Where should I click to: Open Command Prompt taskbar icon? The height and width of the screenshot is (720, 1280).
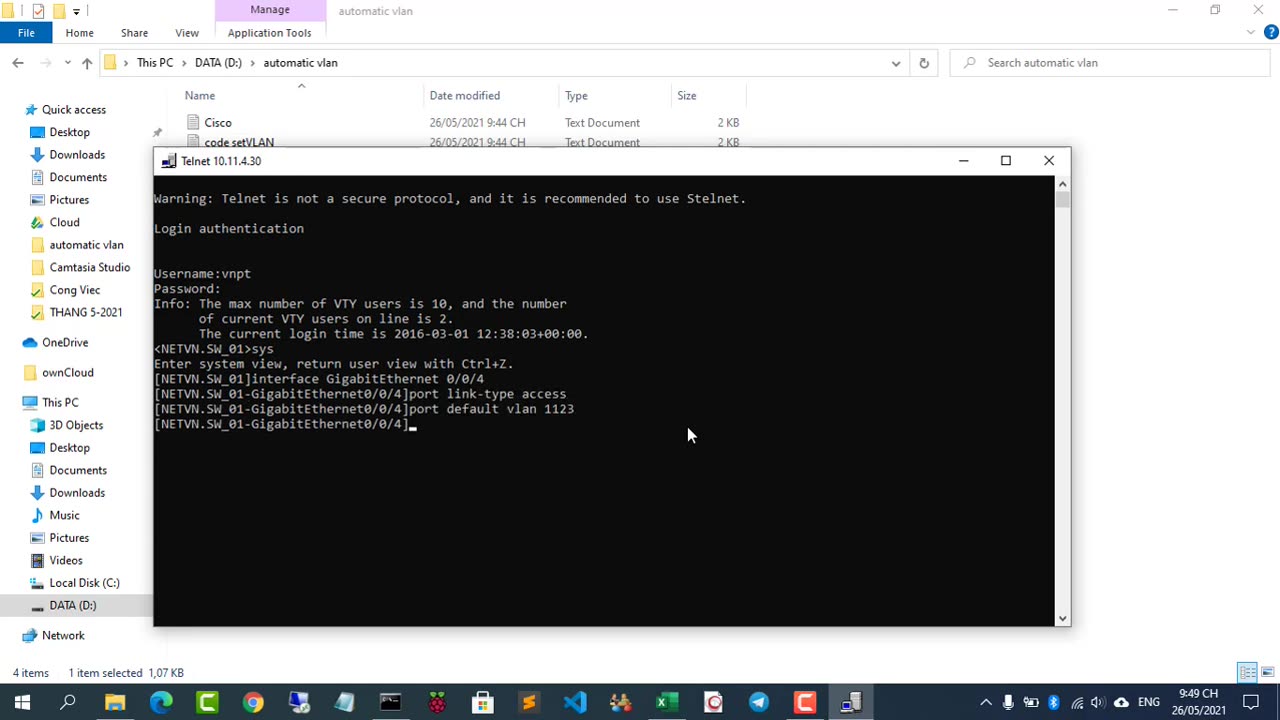pyautogui.click(x=390, y=703)
